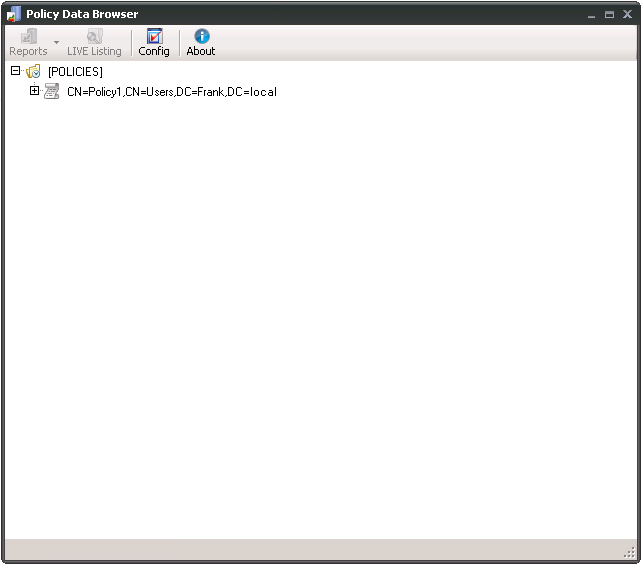Select the [POLICIES] folder icon
The width and height of the screenshot is (641, 565).
point(33,72)
